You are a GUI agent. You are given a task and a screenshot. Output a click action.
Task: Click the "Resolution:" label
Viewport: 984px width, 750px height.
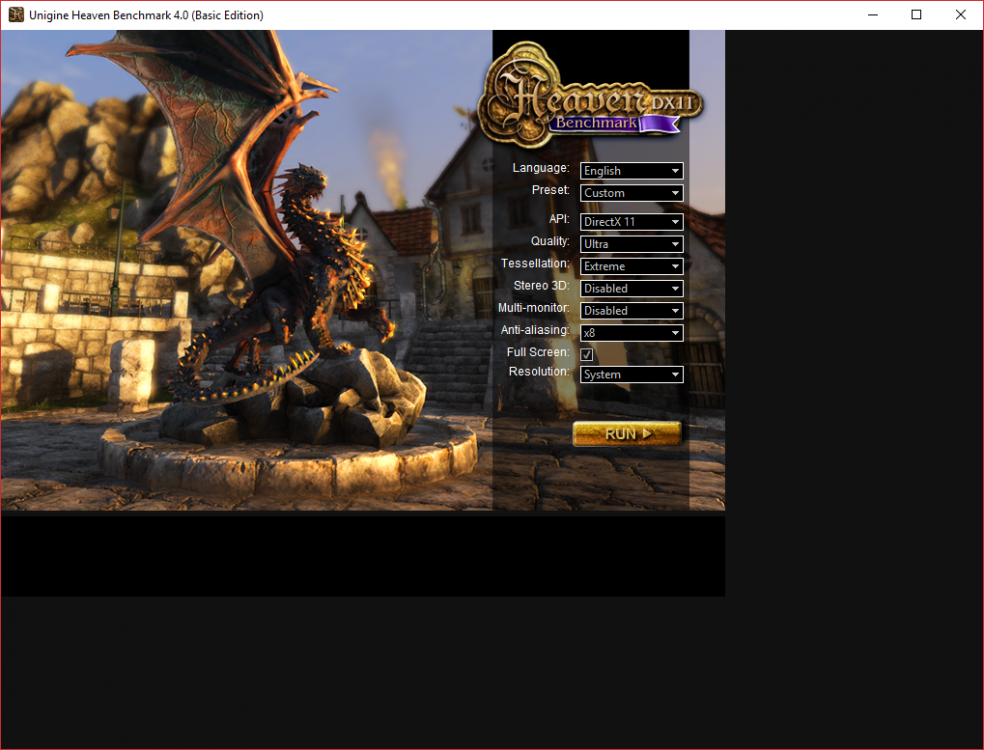click(539, 372)
